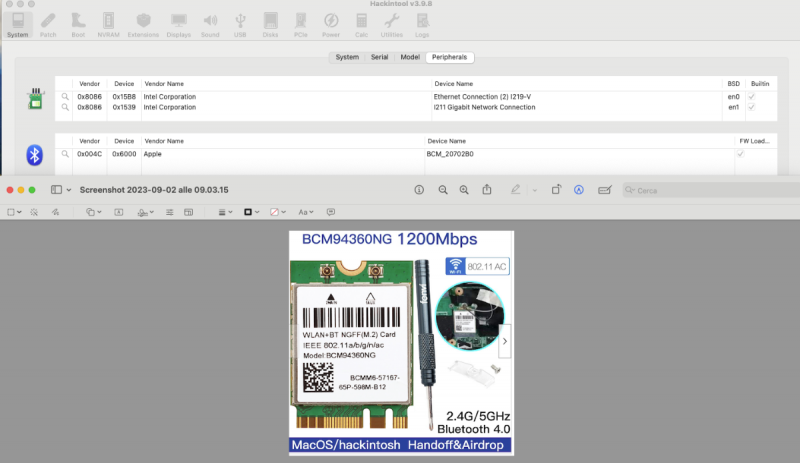Screen dimensions: 800x463
Task: Toggle Builtin checkbox for en1 row
Action: click(752, 107)
